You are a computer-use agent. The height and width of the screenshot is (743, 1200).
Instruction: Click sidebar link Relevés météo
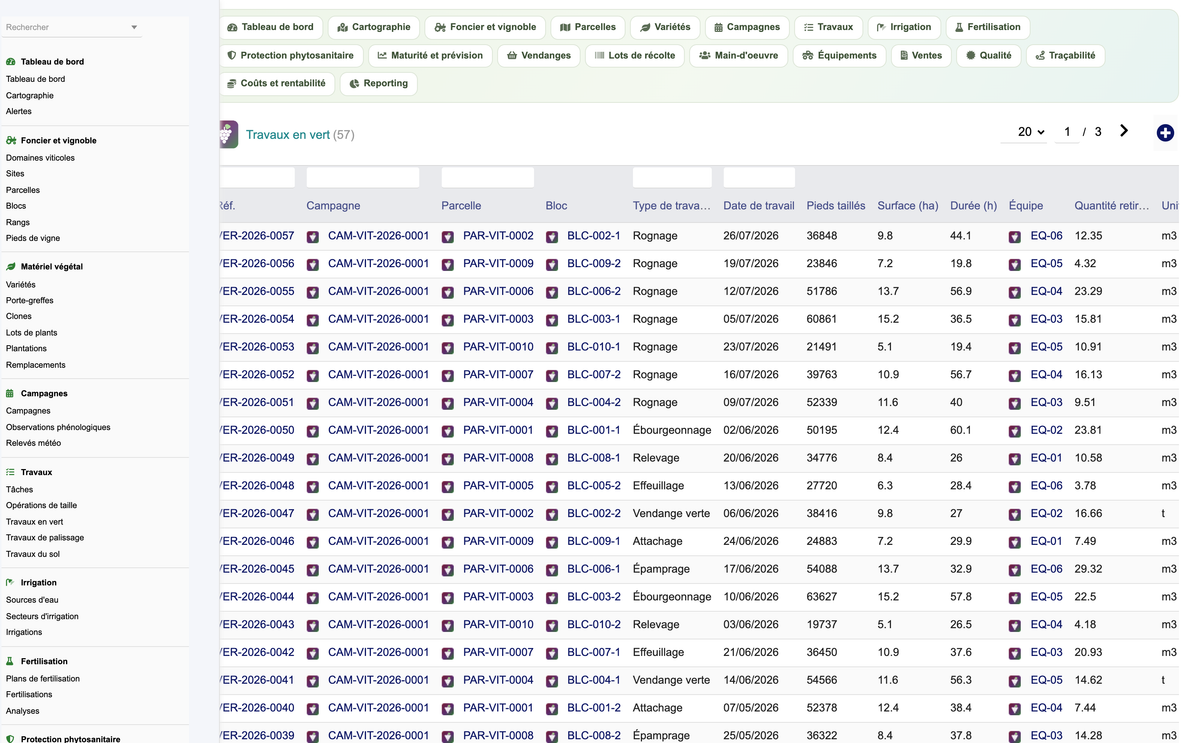coord(33,443)
